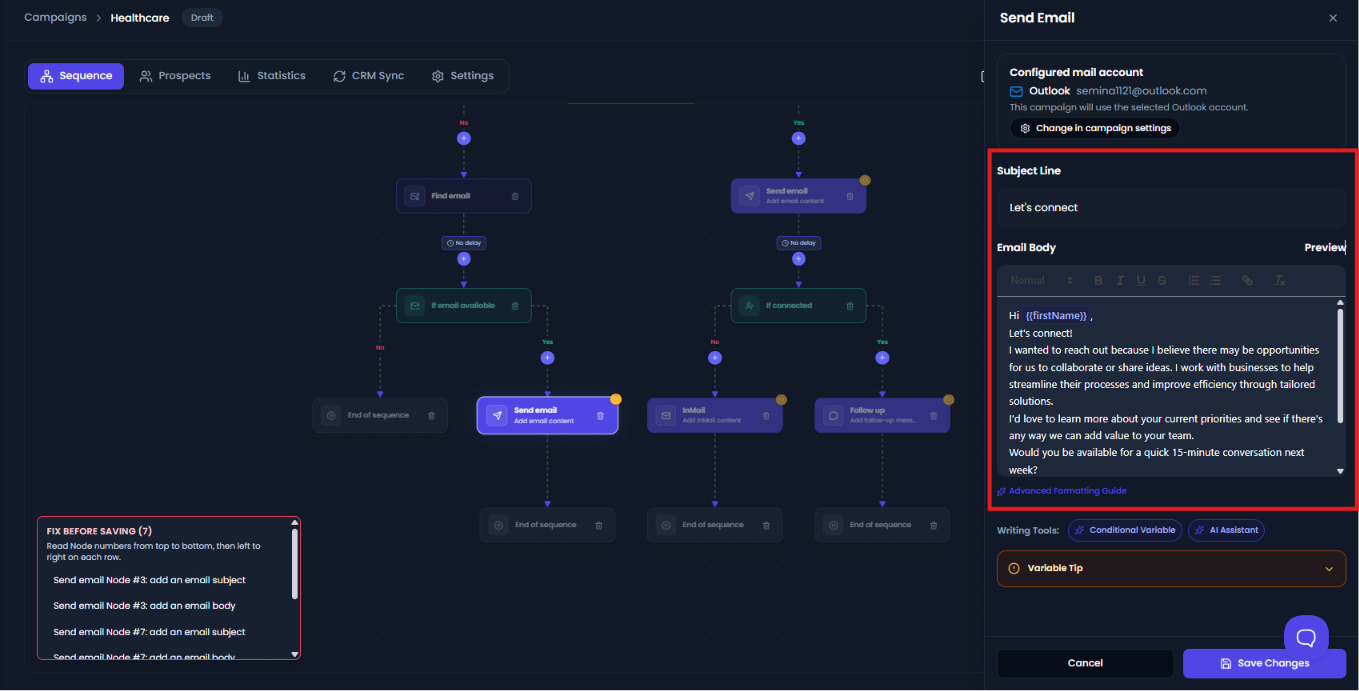
Task: Click Save Changes button
Action: (x=1264, y=663)
